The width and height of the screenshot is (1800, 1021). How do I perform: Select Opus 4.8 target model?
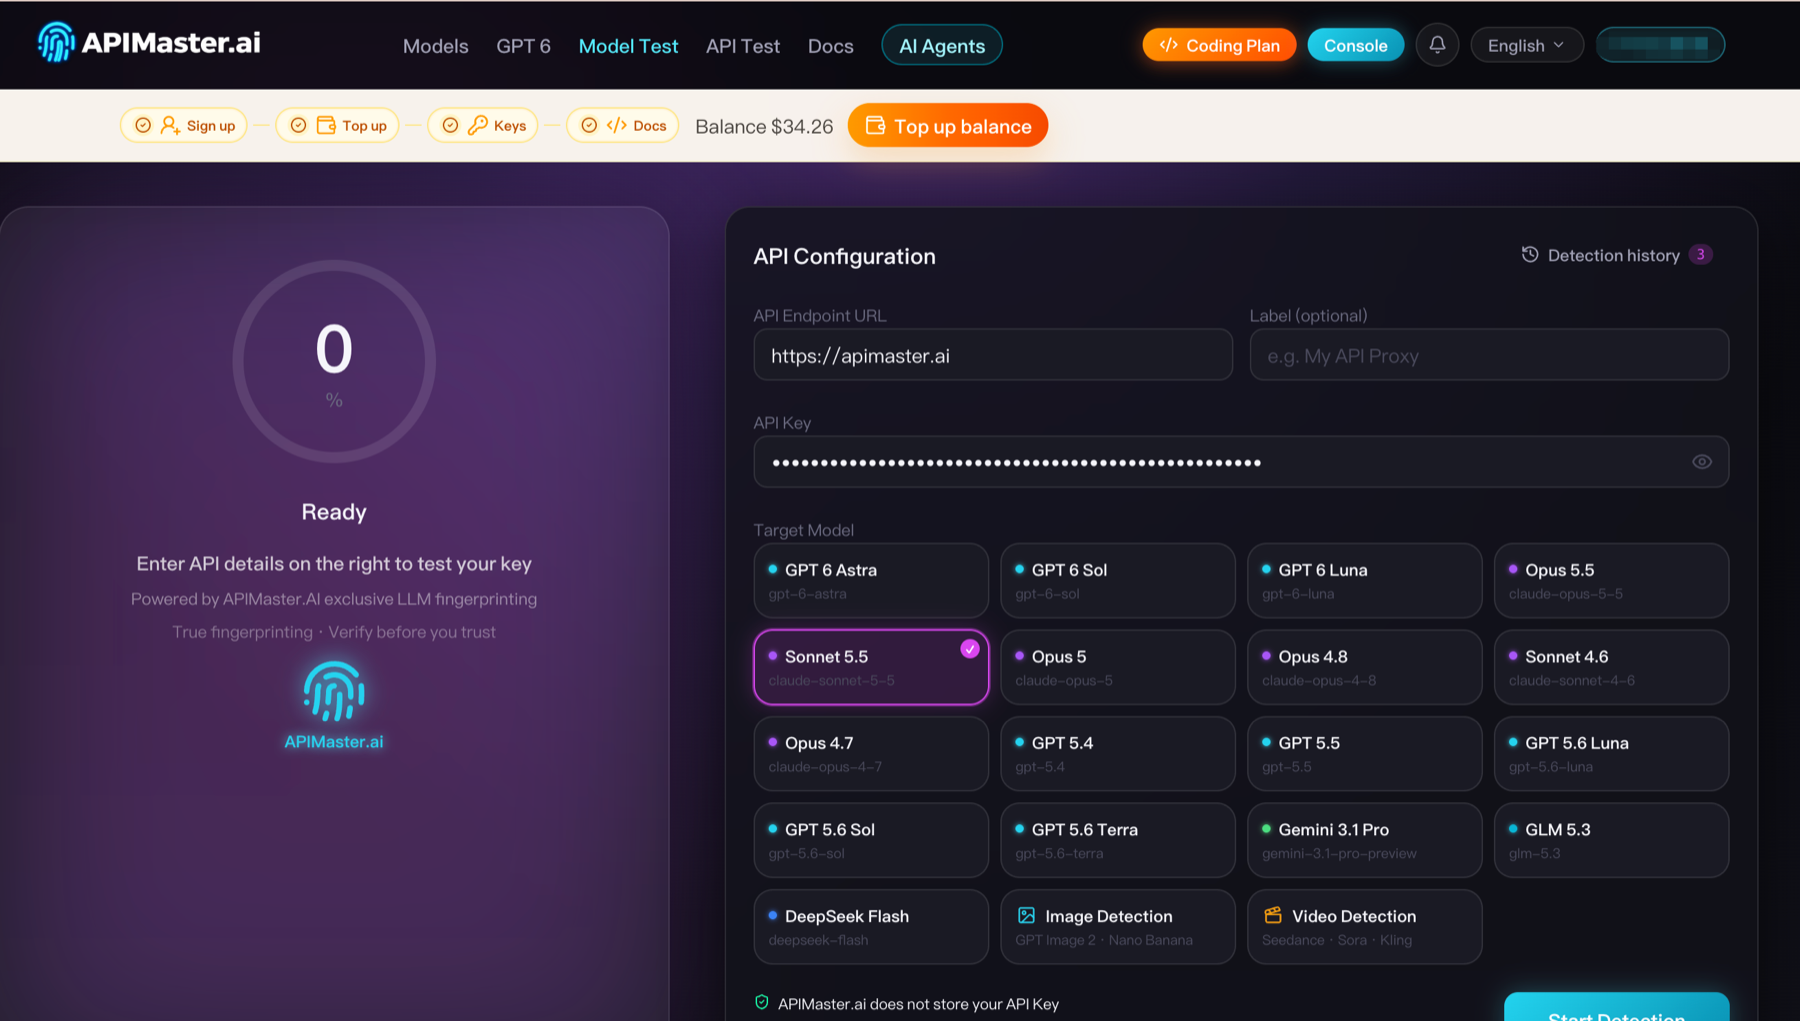coord(1365,667)
